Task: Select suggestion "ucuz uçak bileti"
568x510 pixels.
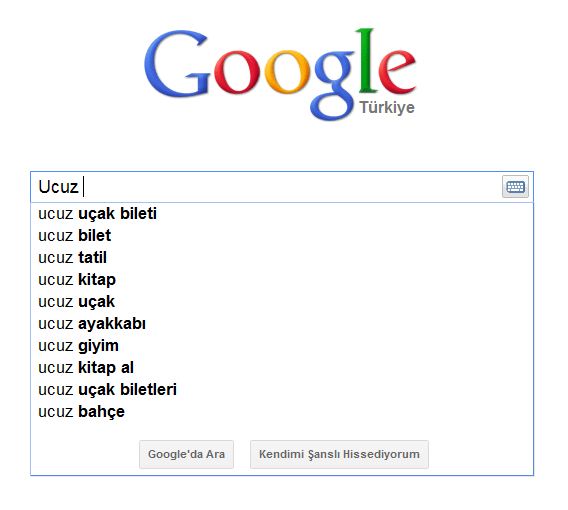Action: click(x=282, y=214)
